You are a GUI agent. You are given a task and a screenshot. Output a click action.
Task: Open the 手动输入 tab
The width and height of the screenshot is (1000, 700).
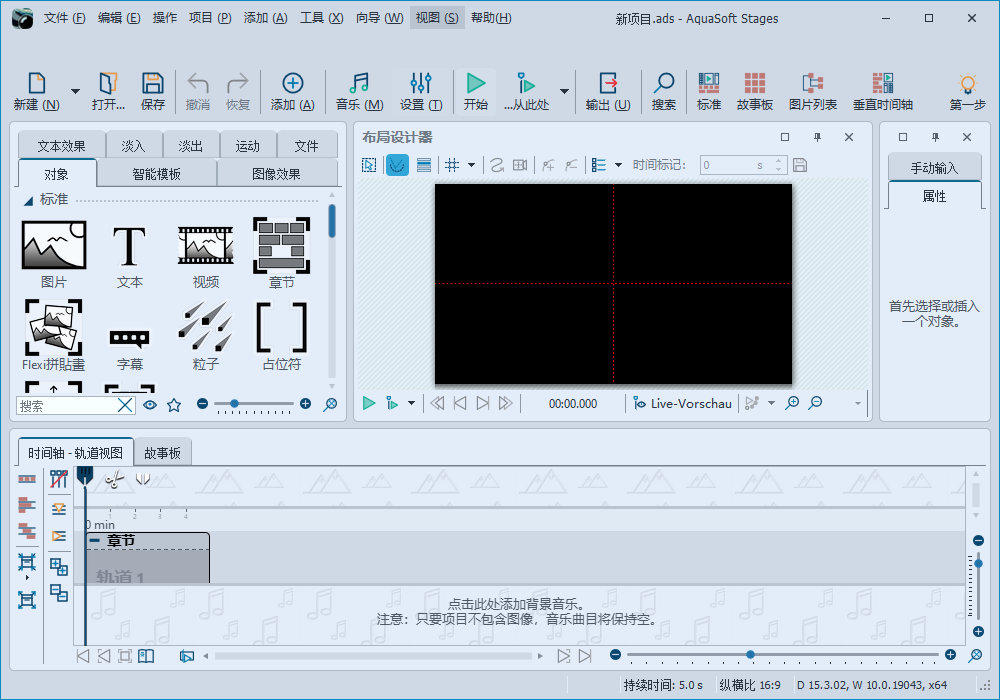tap(934, 168)
